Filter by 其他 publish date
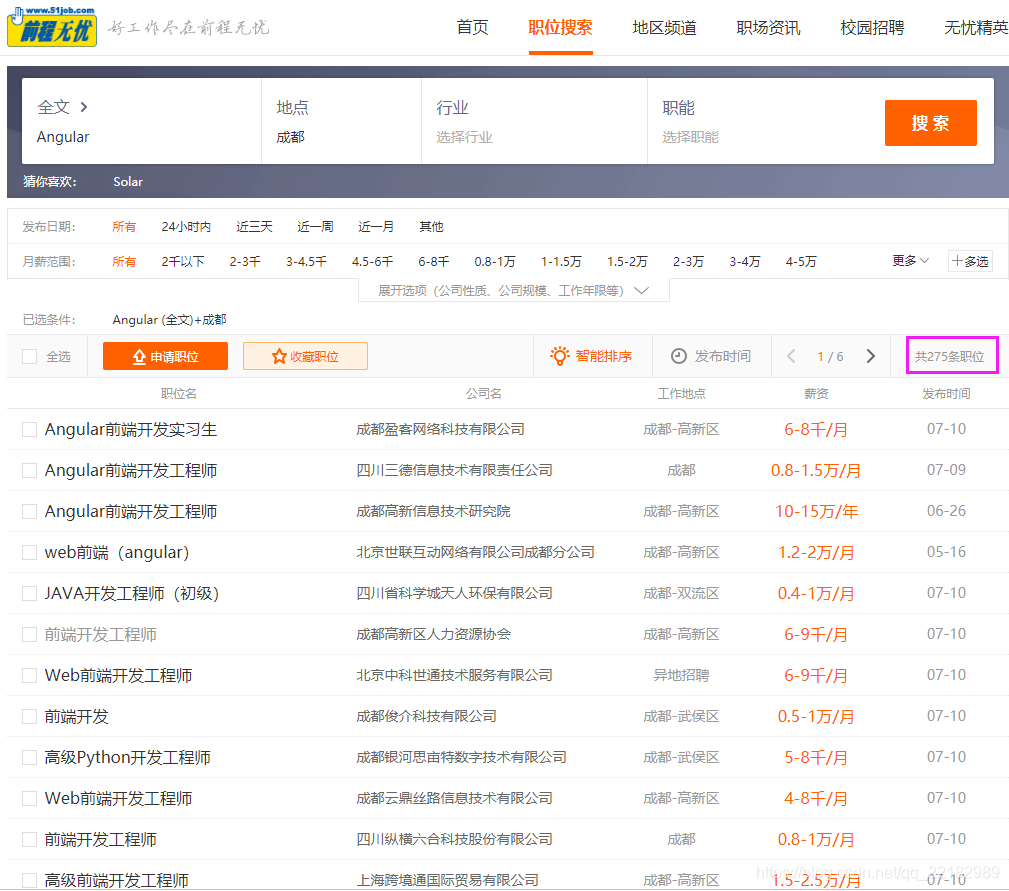The height and width of the screenshot is (891, 1009). [x=431, y=226]
